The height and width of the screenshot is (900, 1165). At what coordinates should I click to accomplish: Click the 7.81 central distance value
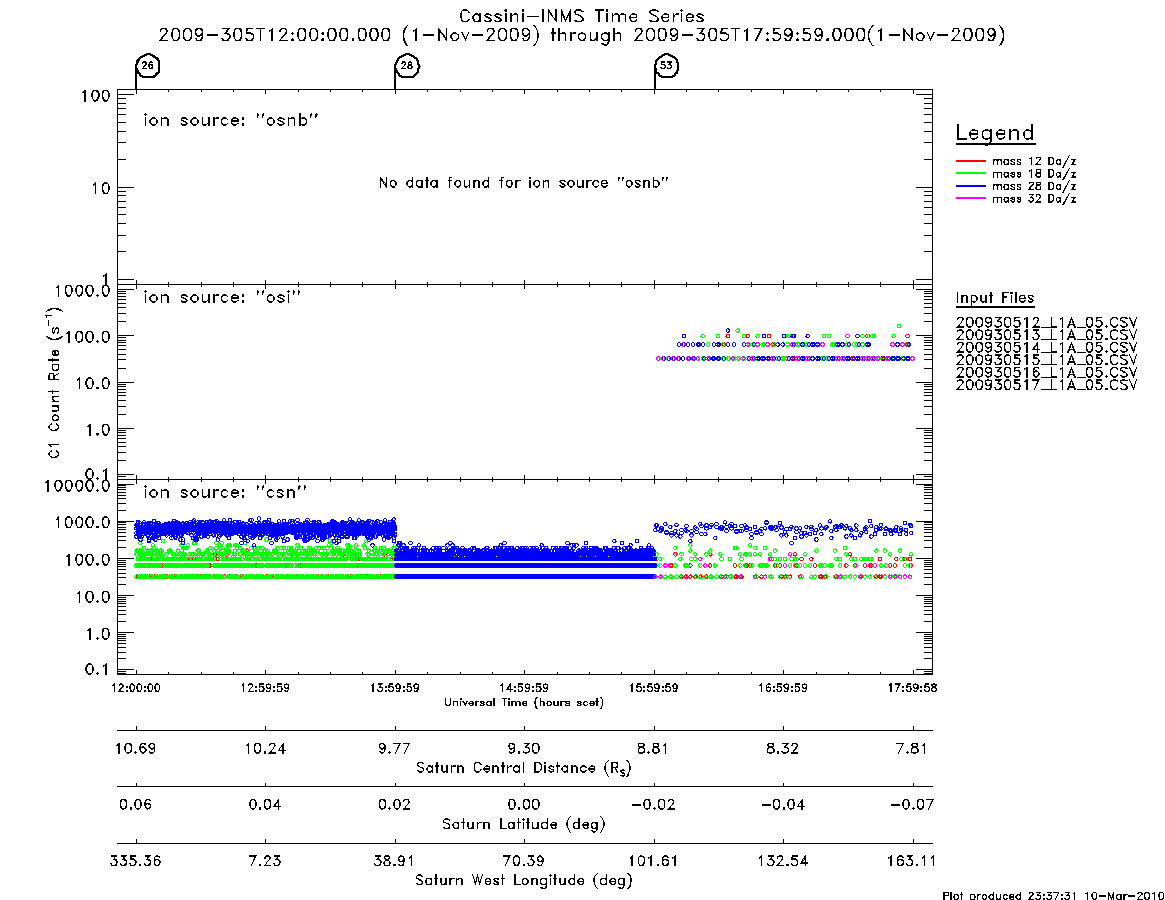[912, 748]
